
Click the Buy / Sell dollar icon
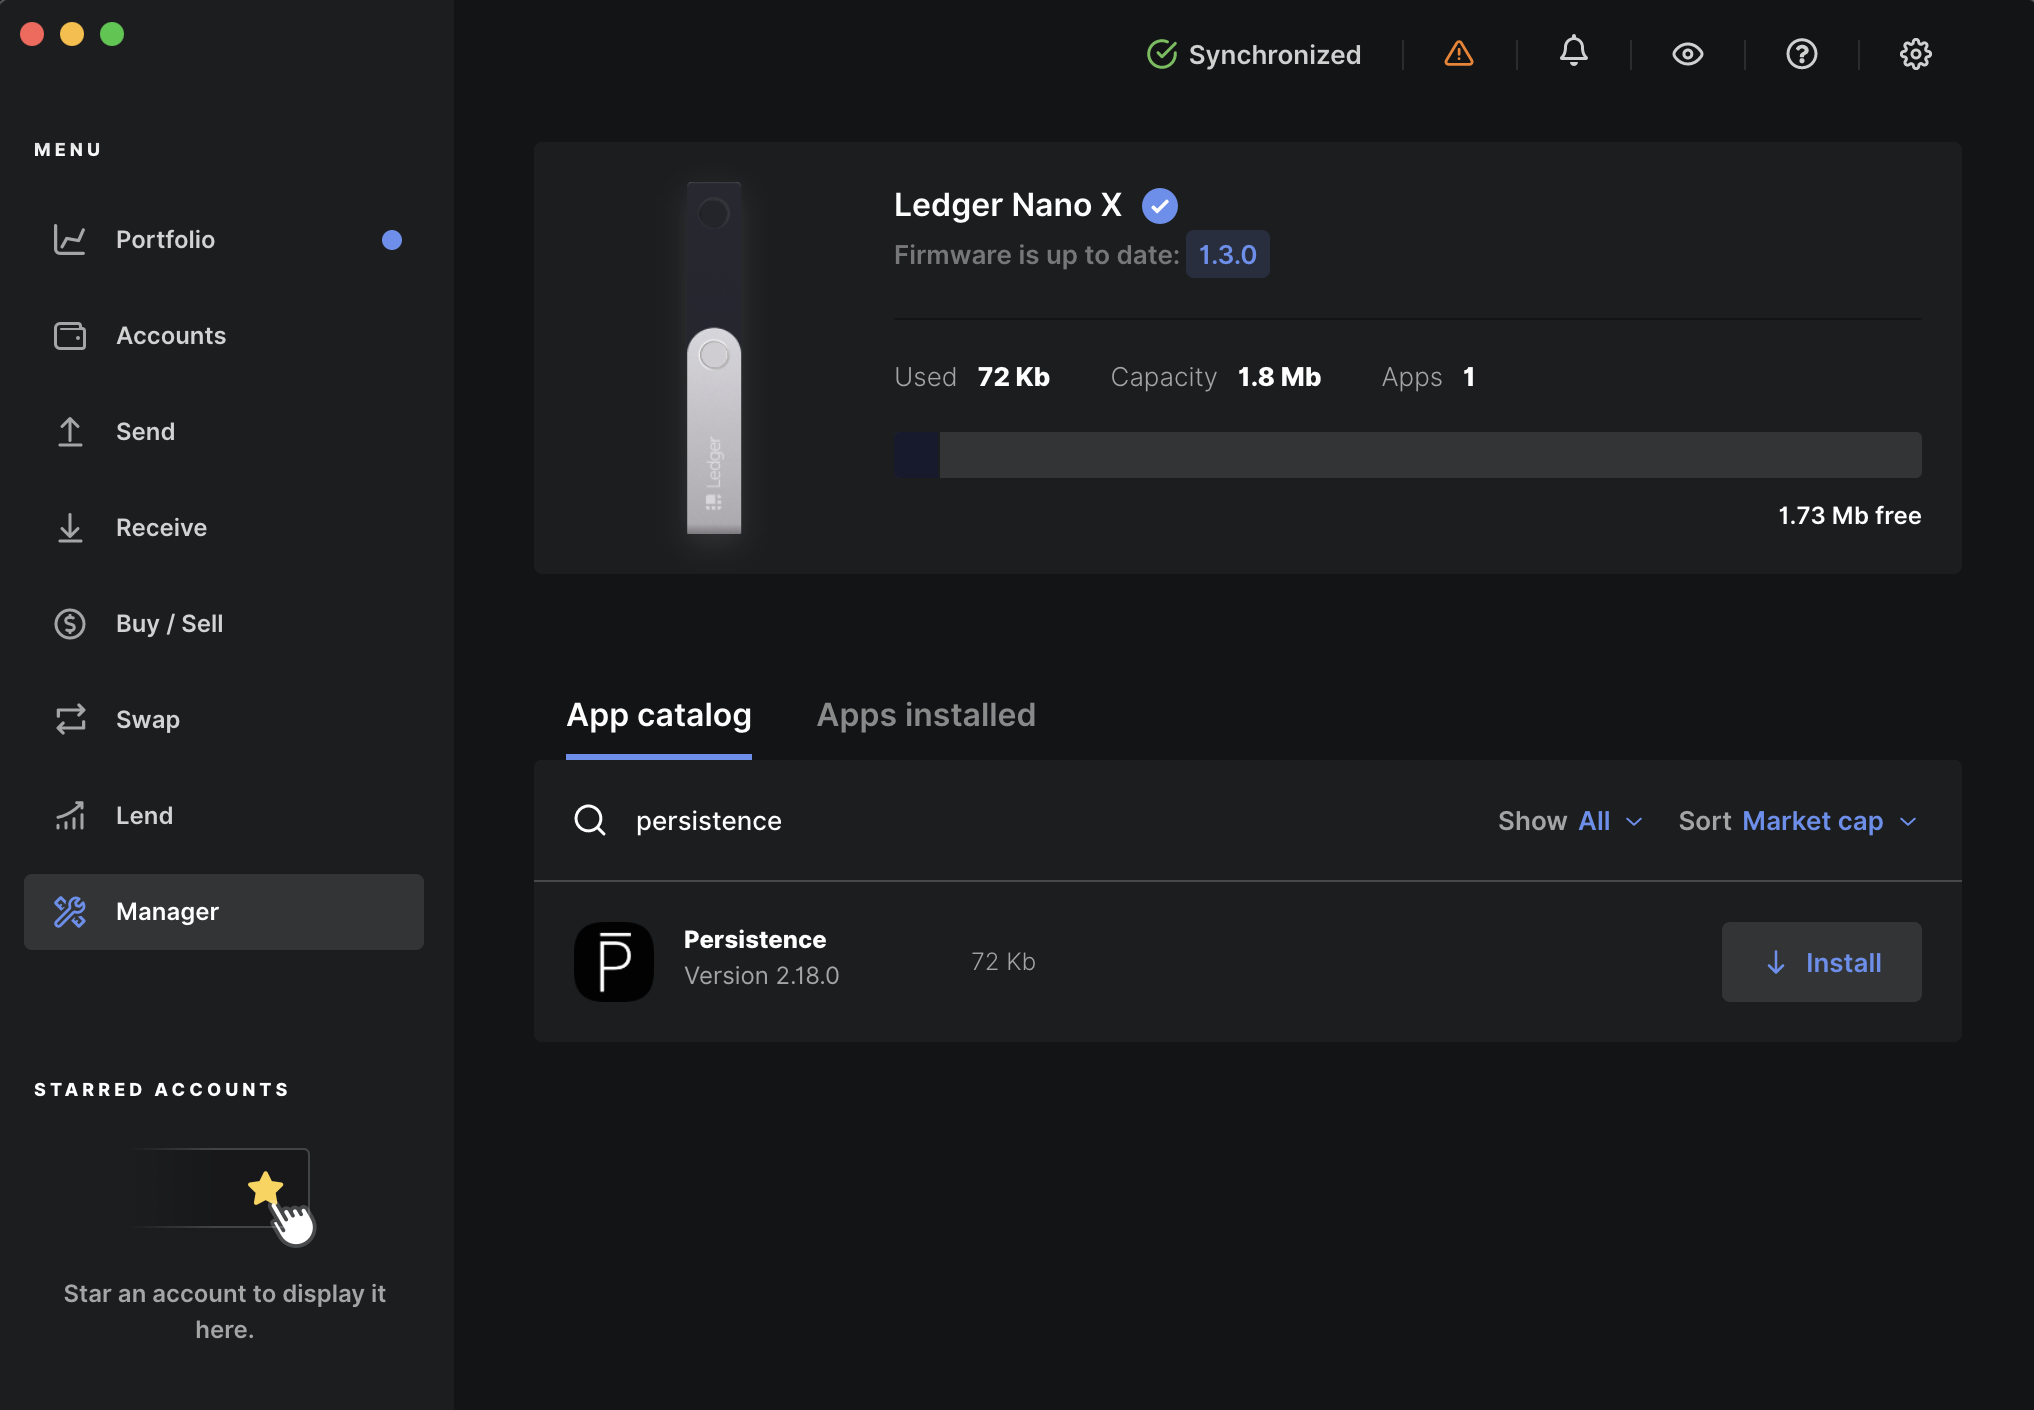pyautogui.click(x=70, y=624)
